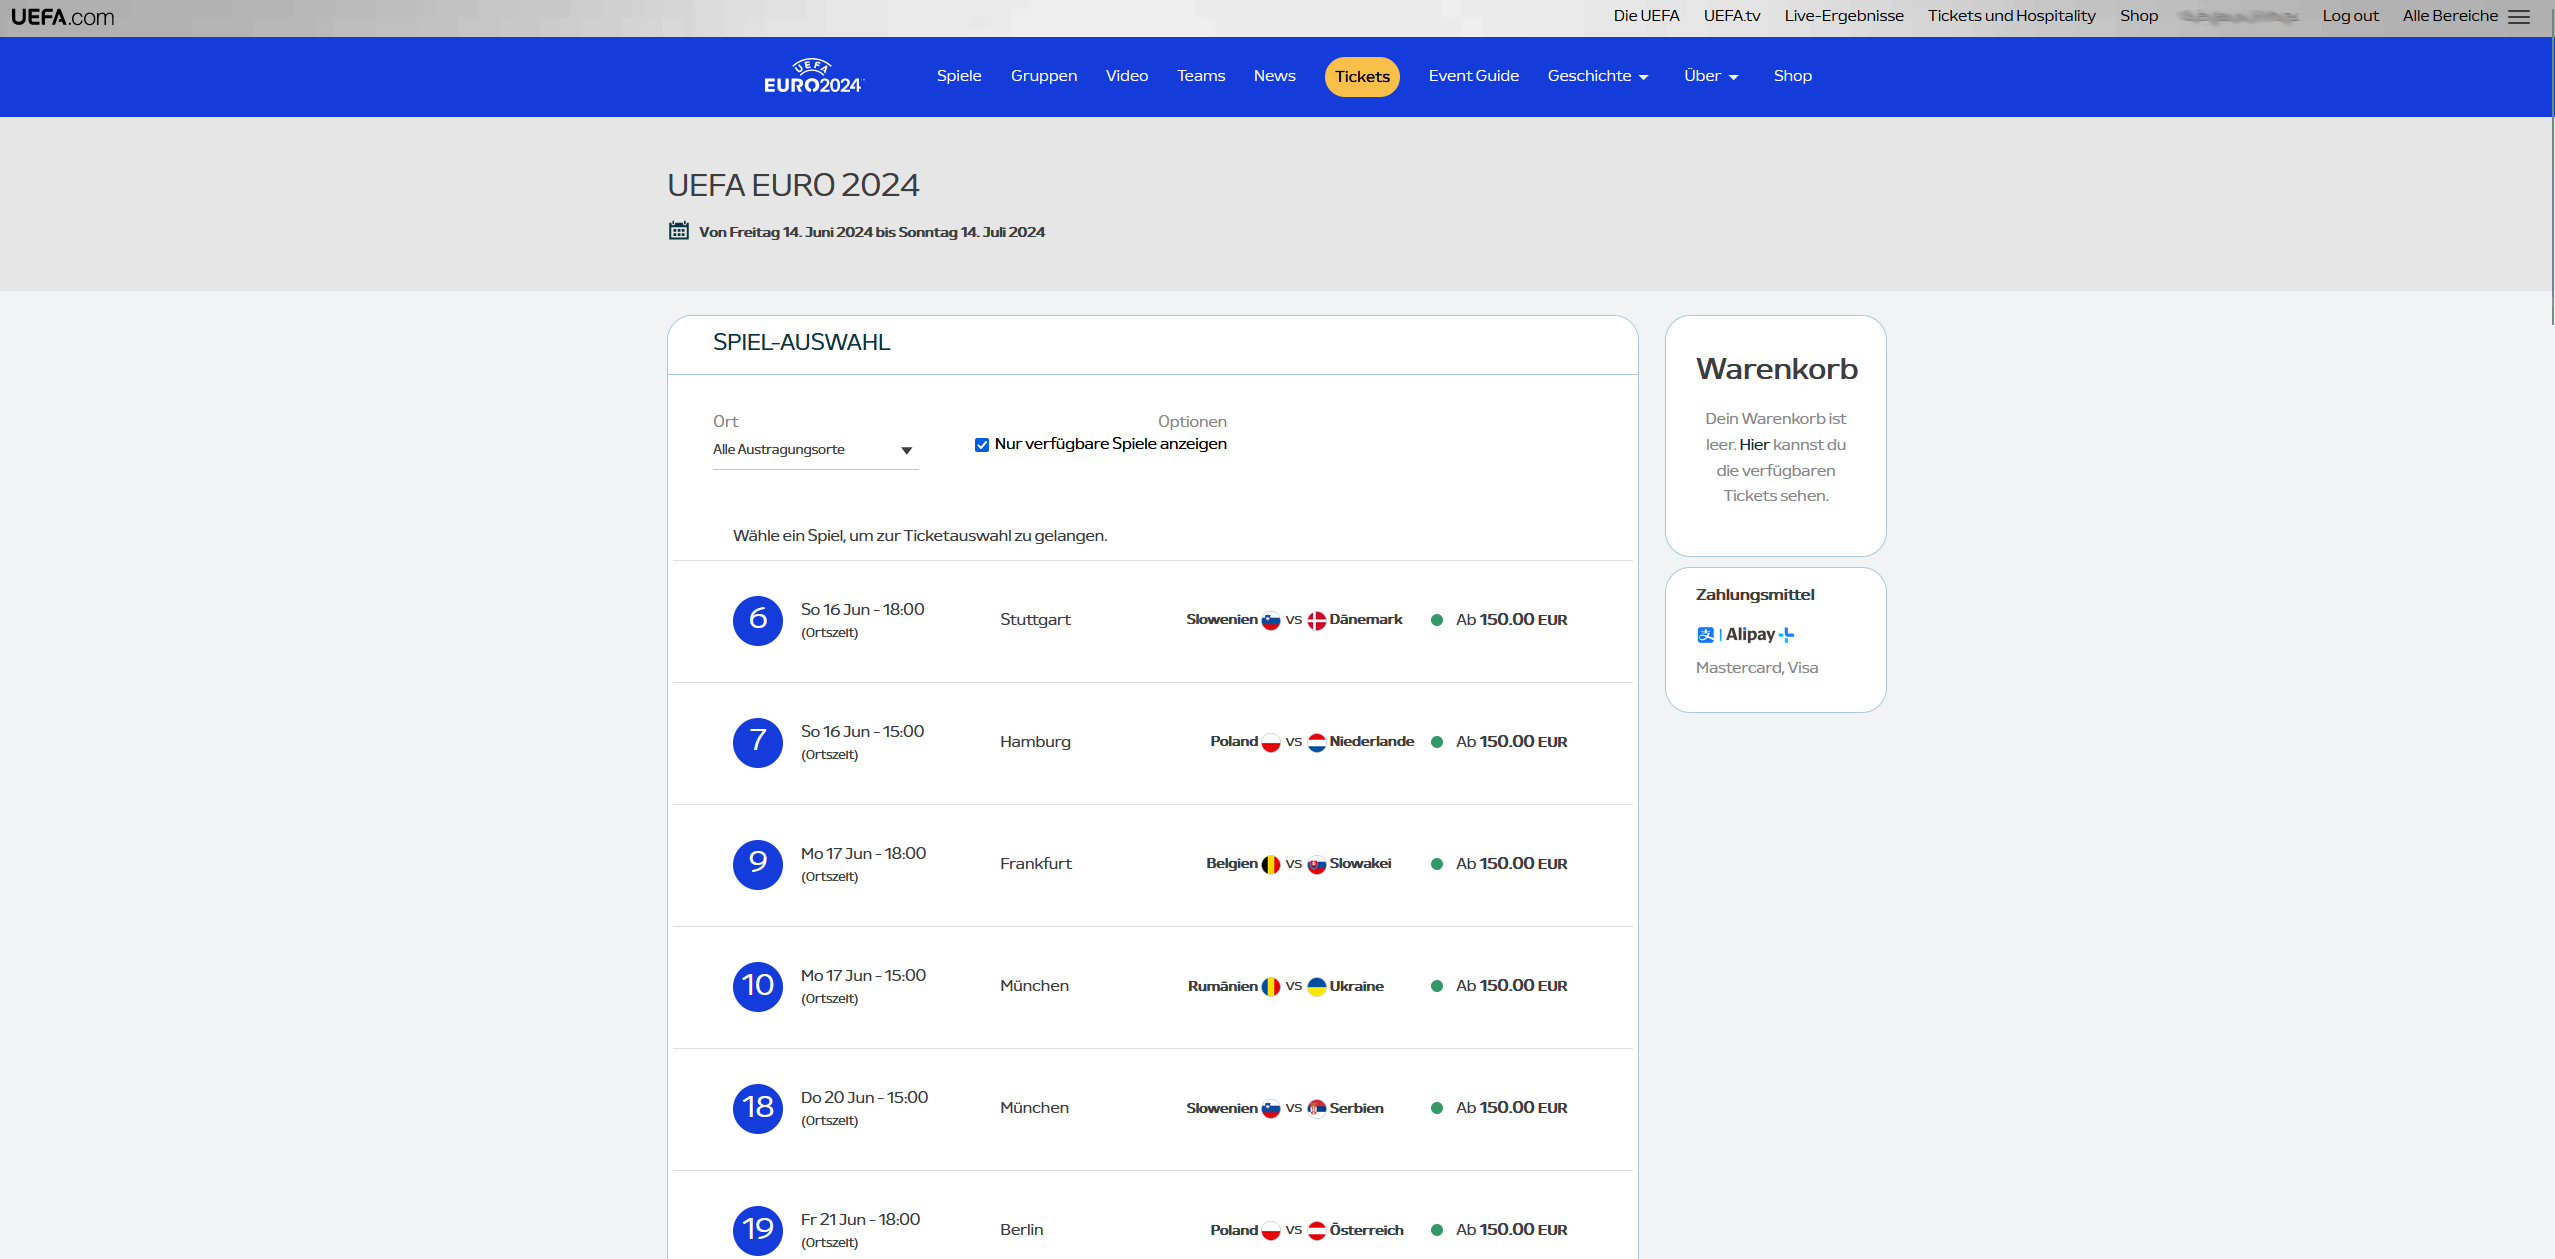Select match number 10 circle badge
This screenshot has width=2555, height=1259.
point(757,986)
